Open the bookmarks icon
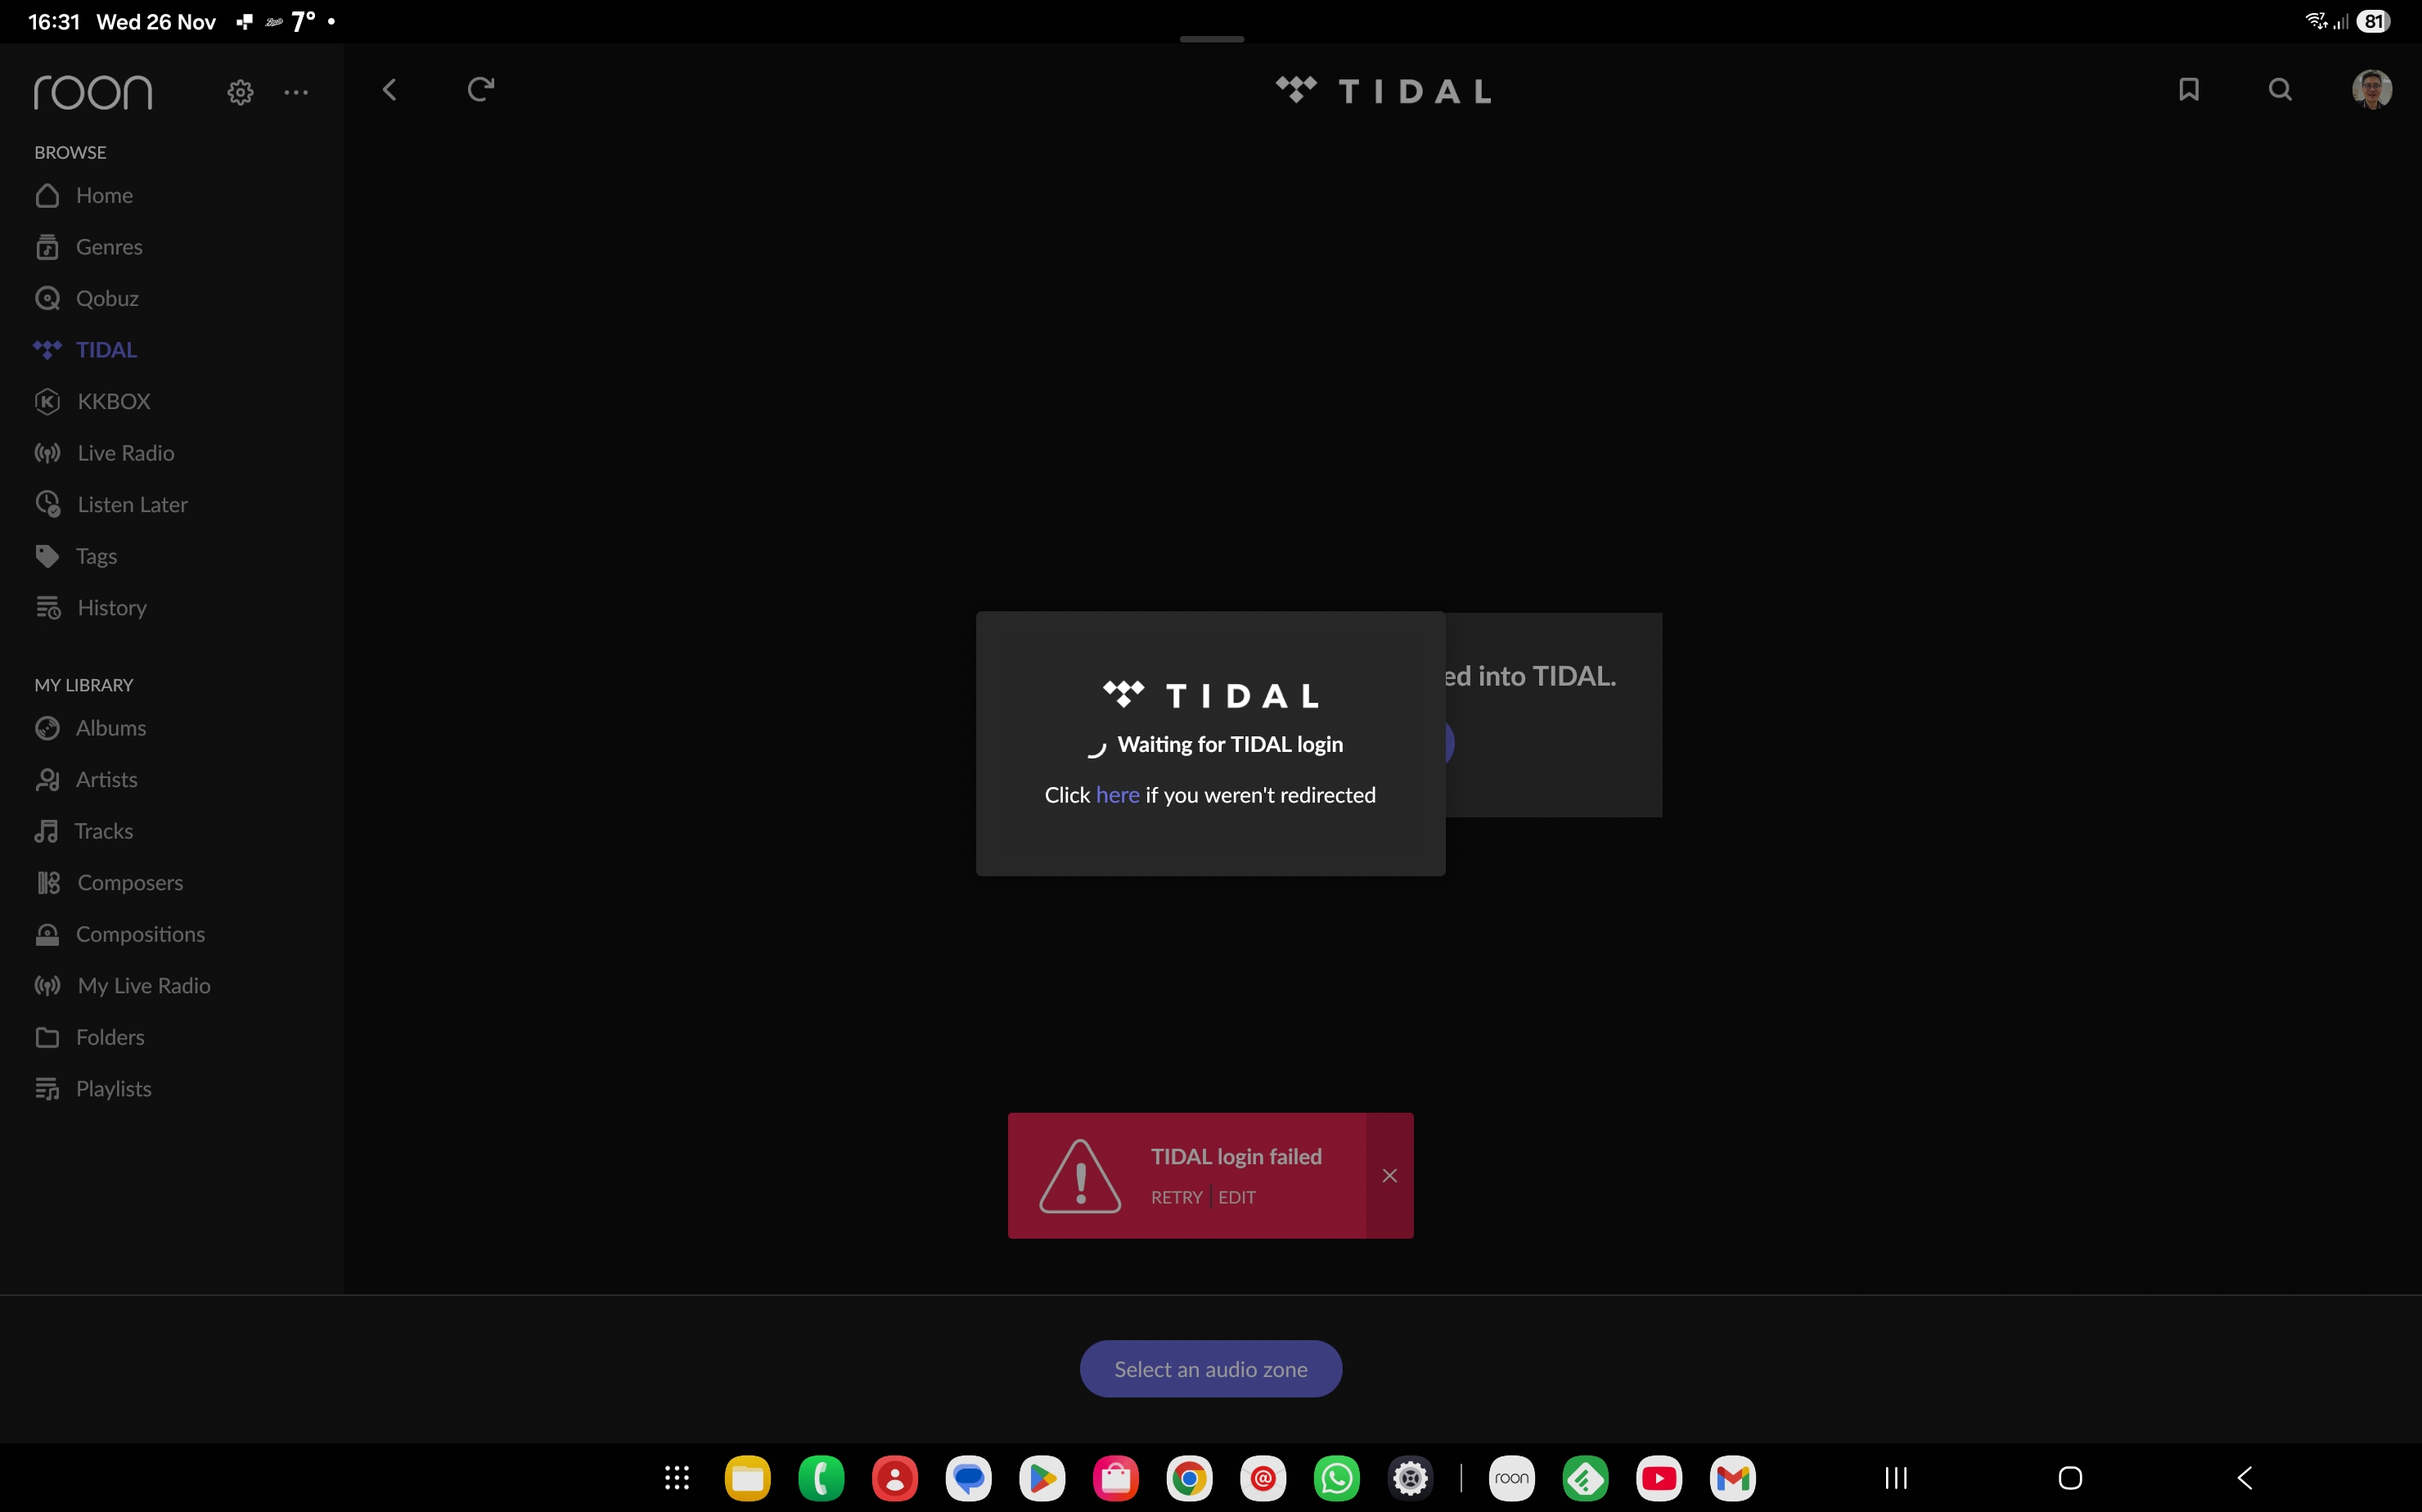The image size is (2422, 1512). [2188, 90]
